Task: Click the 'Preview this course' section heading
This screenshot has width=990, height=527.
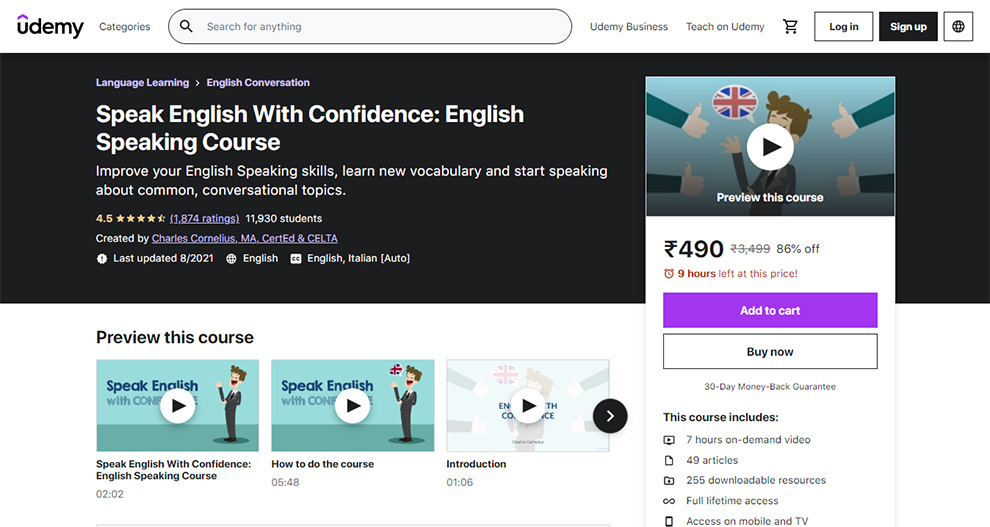Action: pyautogui.click(x=174, y=338)
